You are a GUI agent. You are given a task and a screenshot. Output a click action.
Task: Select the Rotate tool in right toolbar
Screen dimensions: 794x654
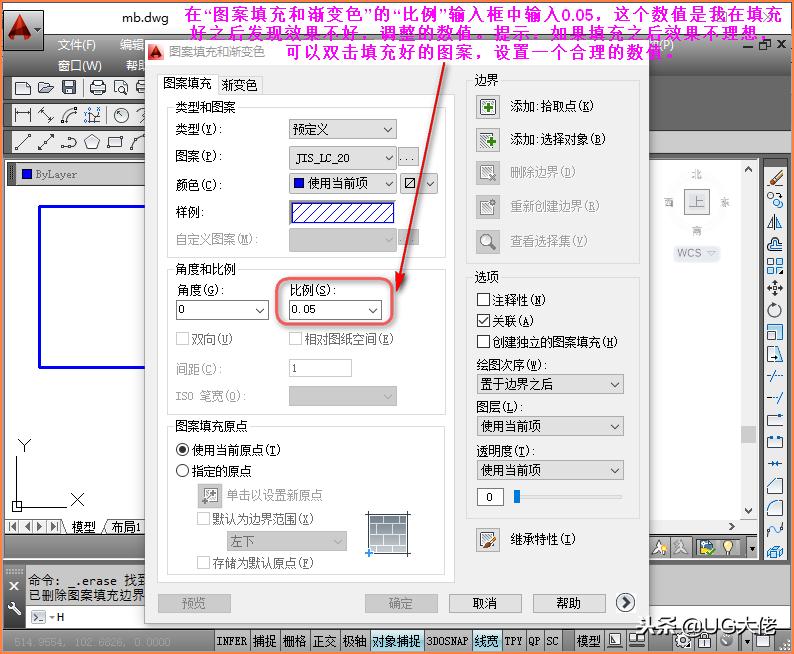click(775, 310)
